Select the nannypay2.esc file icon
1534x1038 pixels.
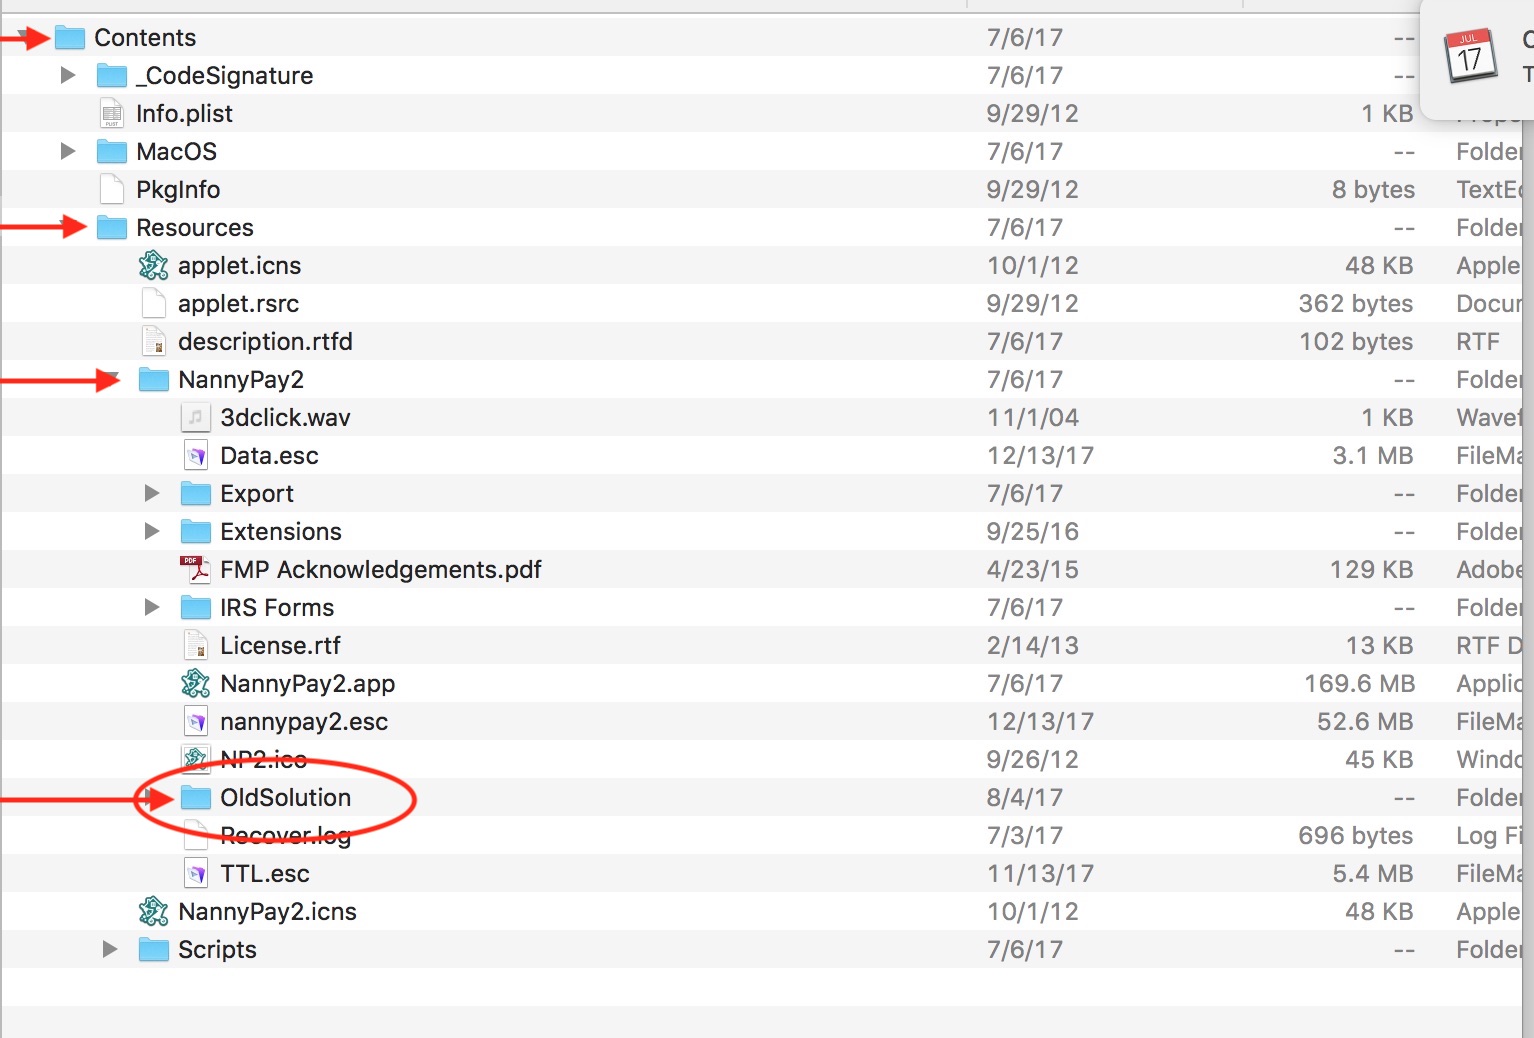[196, 722]
